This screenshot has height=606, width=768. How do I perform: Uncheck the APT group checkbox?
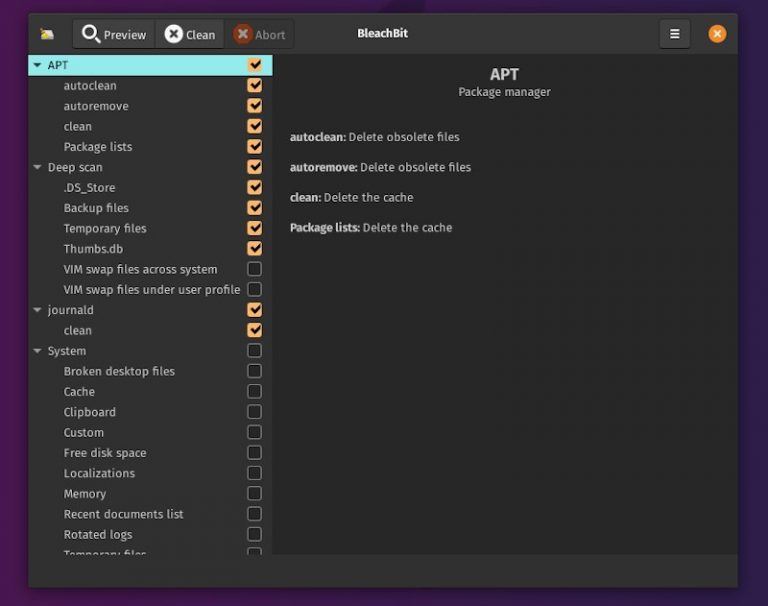point(255,65)
